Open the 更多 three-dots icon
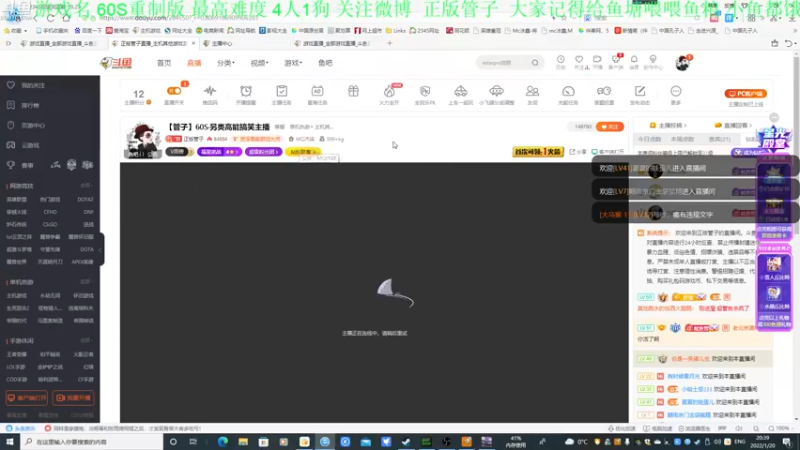Image resolution: width=800 pixels, height=450 pixels. click(676, 91)
